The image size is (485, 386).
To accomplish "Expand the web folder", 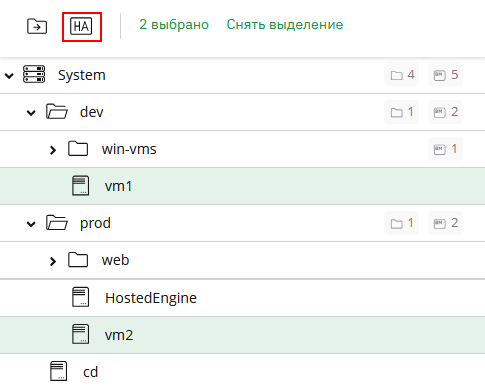I will pos(53,261).
